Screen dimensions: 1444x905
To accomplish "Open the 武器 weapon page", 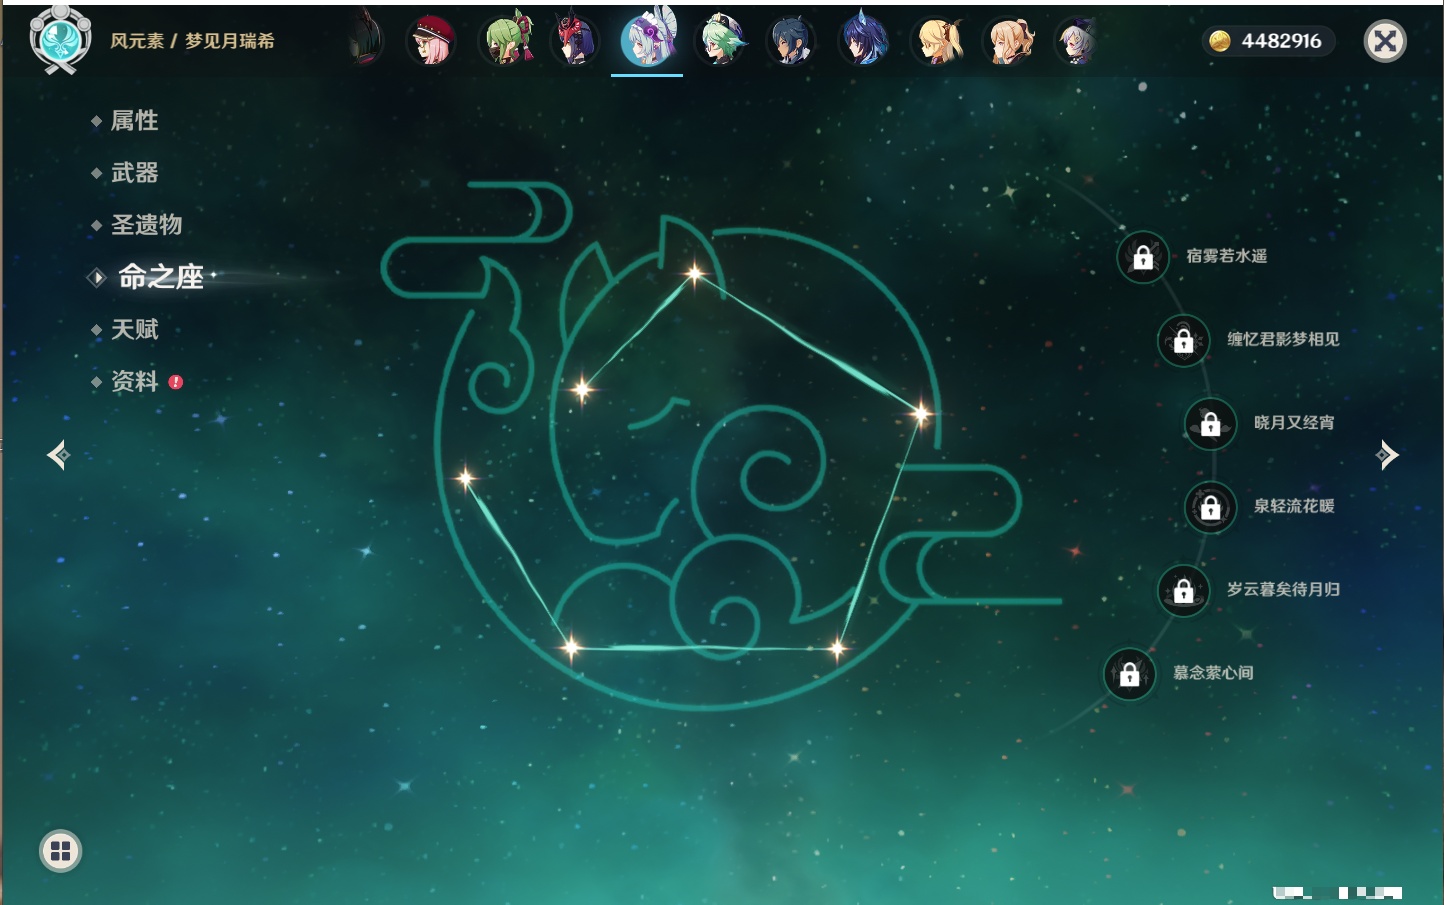I will pyautogui.click(x=134, y=173).
